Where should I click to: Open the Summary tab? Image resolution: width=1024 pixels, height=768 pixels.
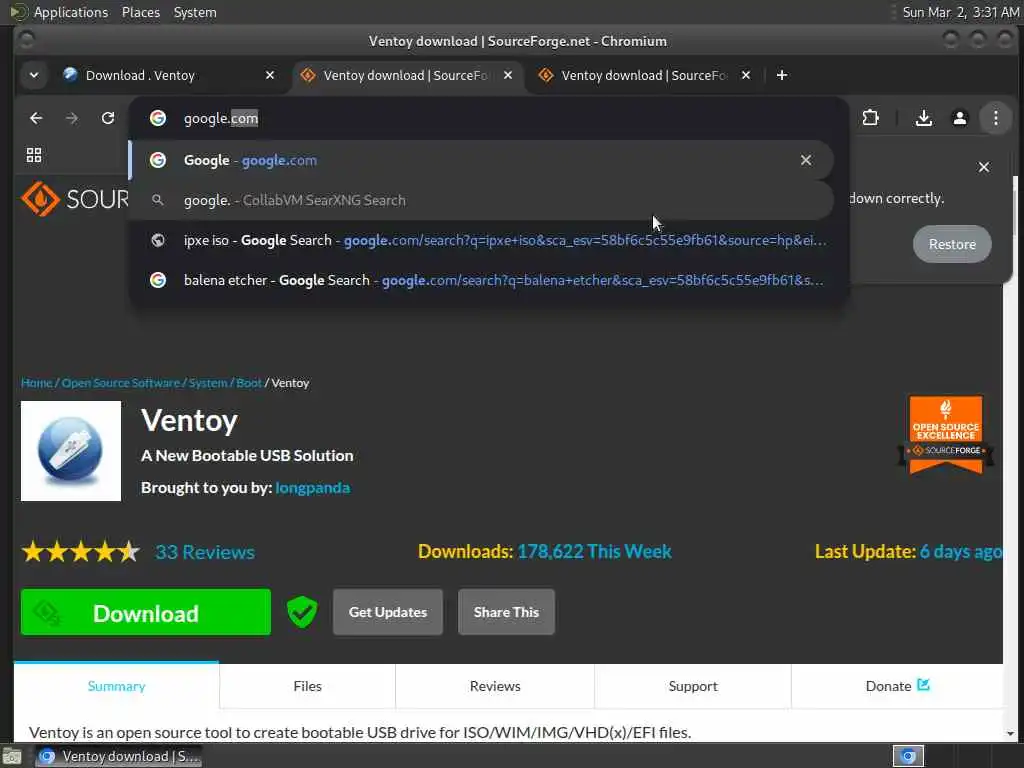tap(116, 686)
